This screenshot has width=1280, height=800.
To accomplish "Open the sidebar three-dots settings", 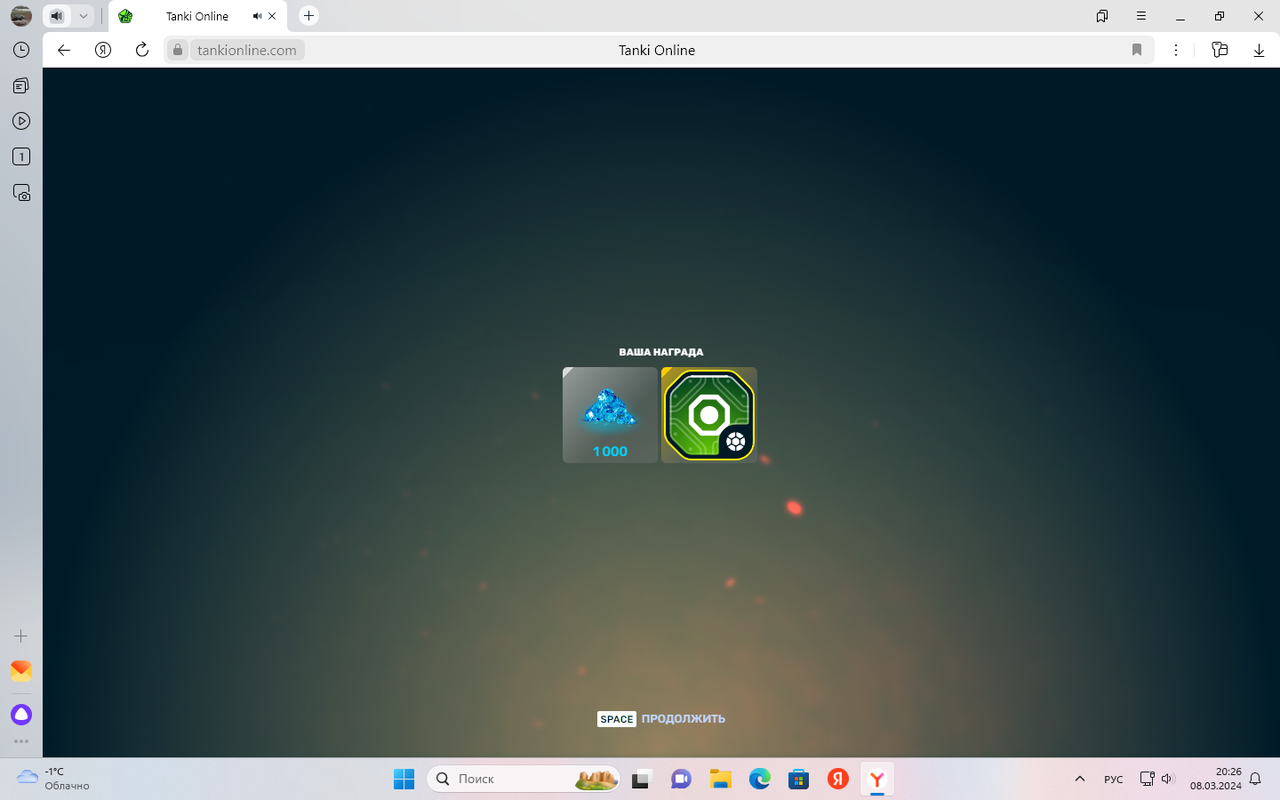I will click(21, 742).
